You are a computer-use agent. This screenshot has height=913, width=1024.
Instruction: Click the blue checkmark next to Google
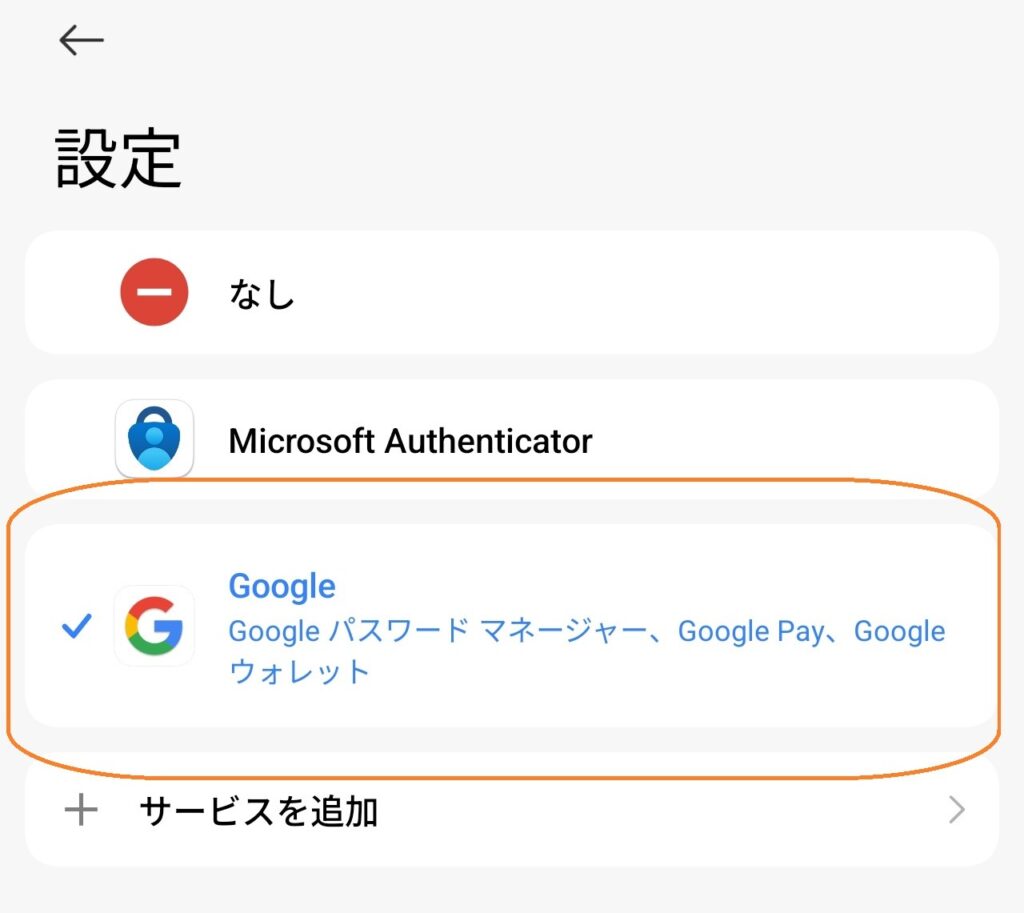tap(76, 627)
